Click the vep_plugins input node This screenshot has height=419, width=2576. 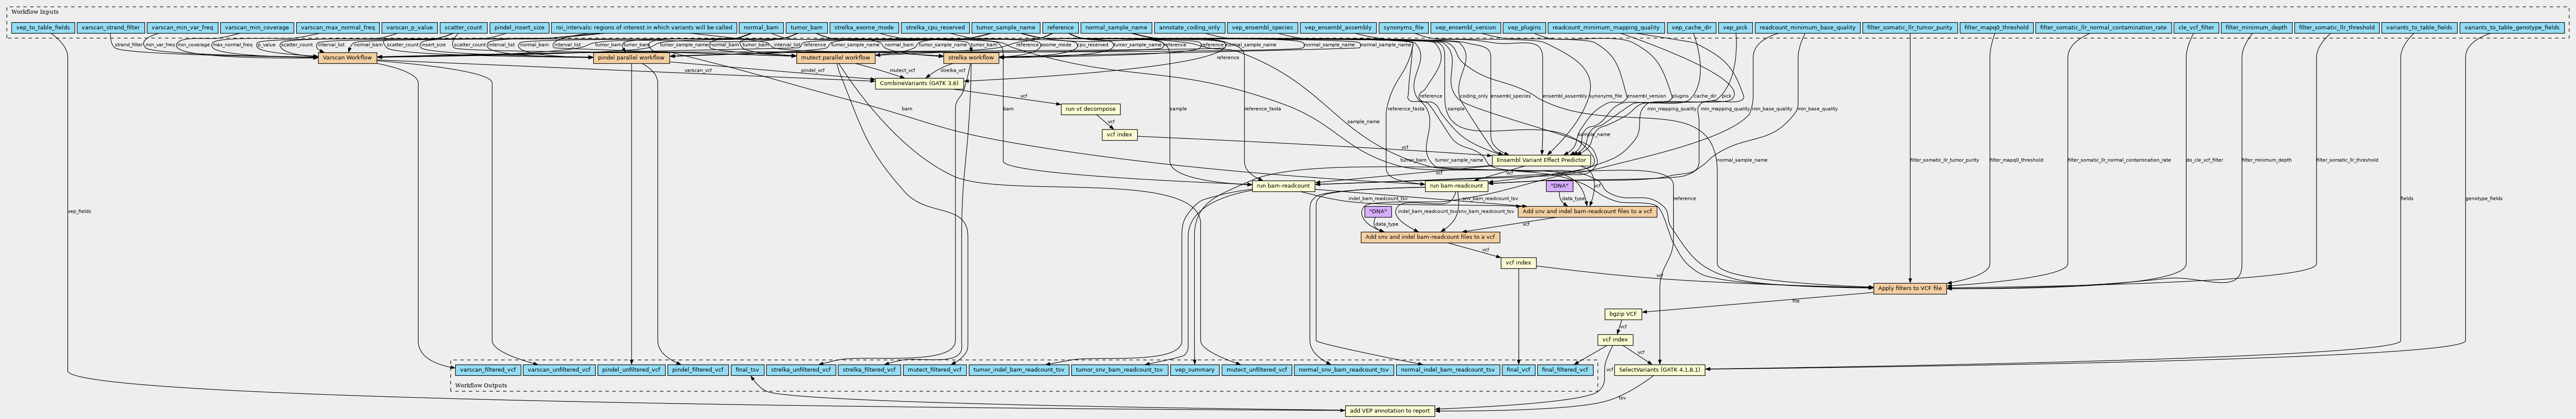(x=1524, y=28)
